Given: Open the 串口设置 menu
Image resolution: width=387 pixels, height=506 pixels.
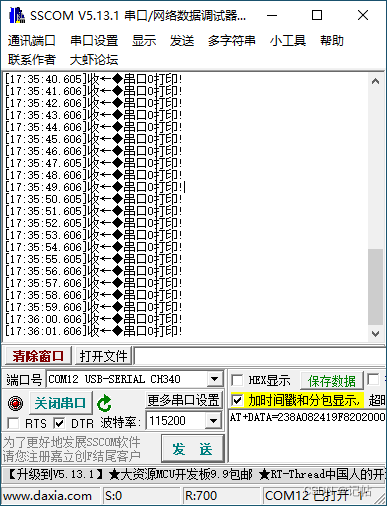Looking at the screenshot, I should [x=94, y=41].
